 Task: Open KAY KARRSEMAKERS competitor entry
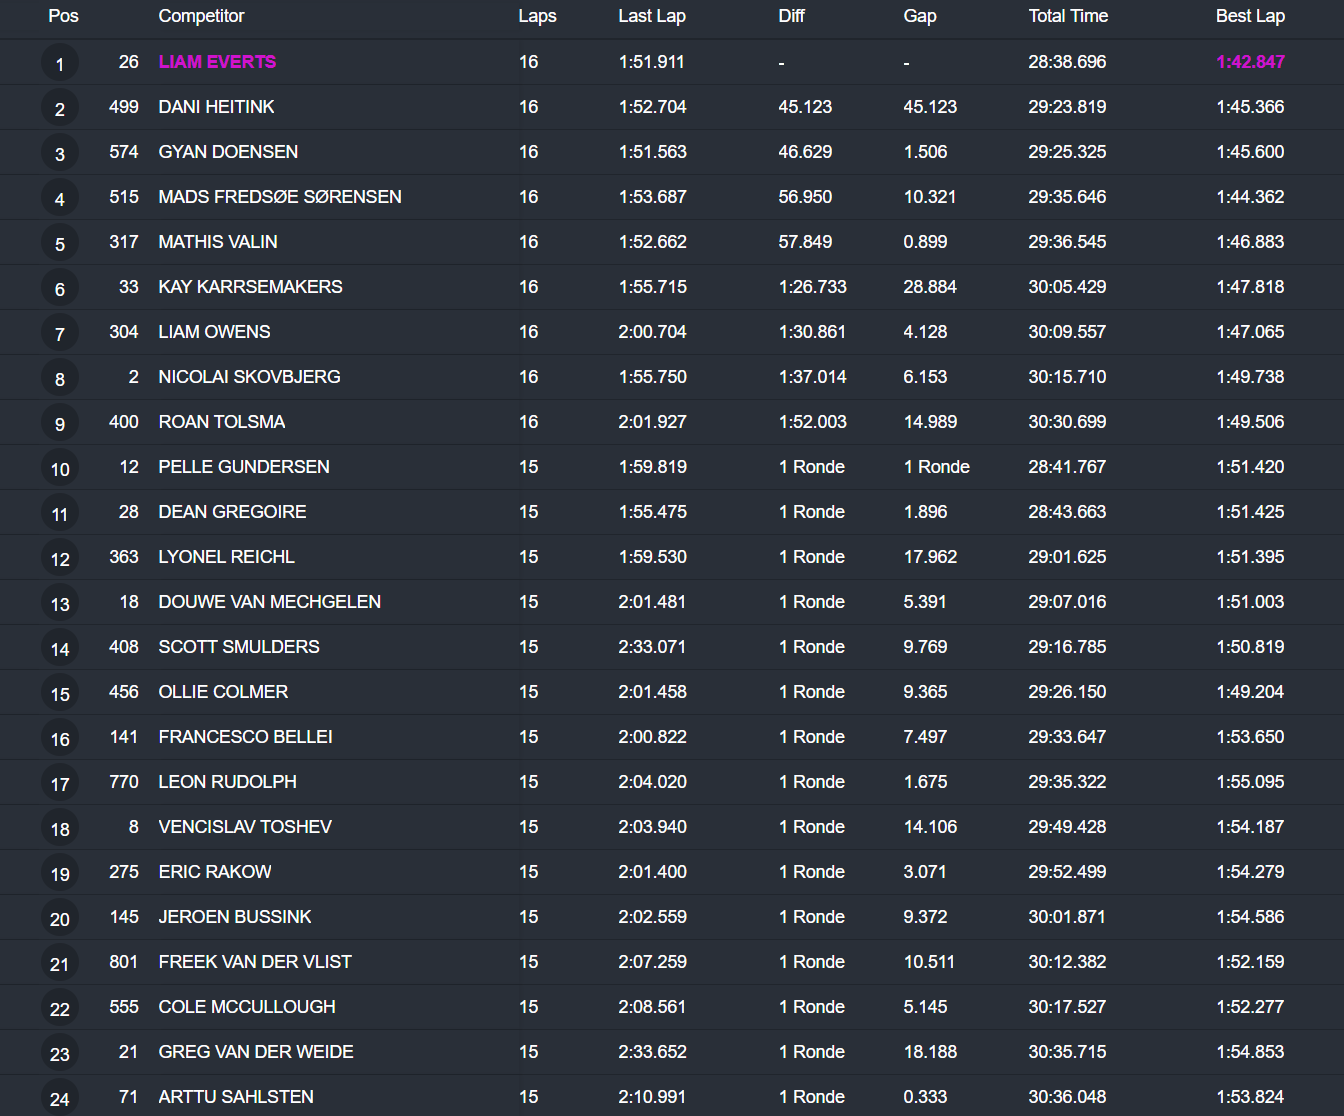coord(250,287)
